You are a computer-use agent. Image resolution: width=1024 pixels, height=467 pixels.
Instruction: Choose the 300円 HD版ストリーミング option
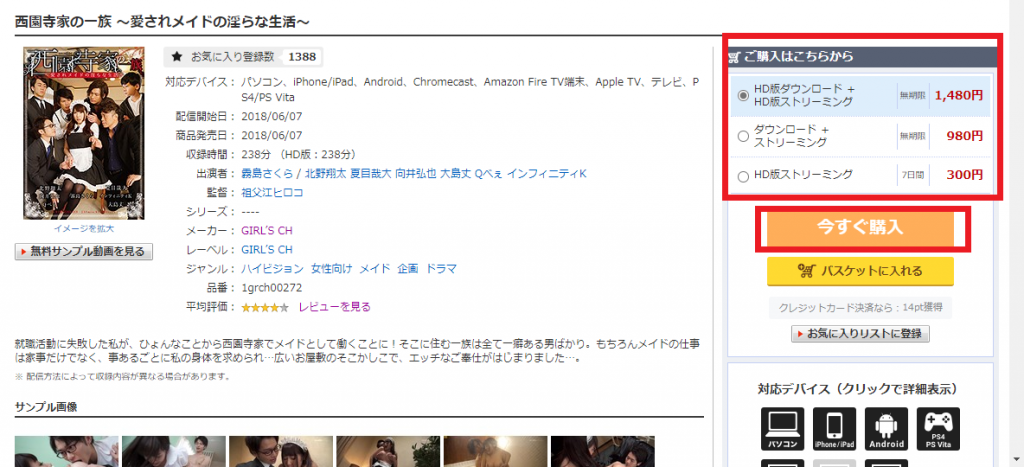pyautogui.click(x=743, y=176)
